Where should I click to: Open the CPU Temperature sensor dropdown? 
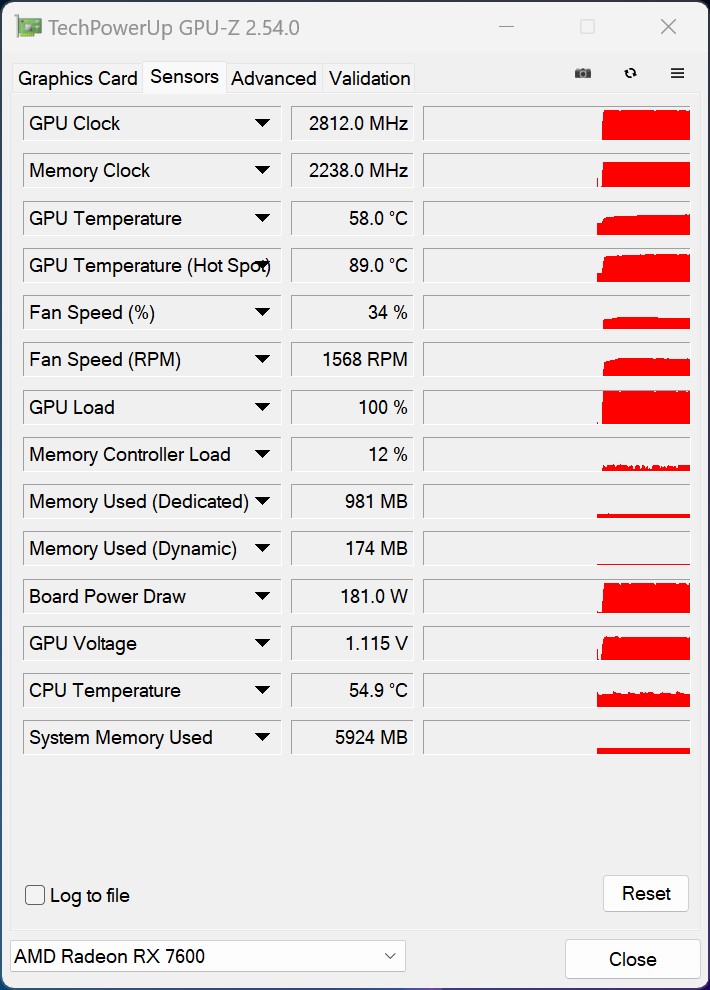click(x=263, y=690)
